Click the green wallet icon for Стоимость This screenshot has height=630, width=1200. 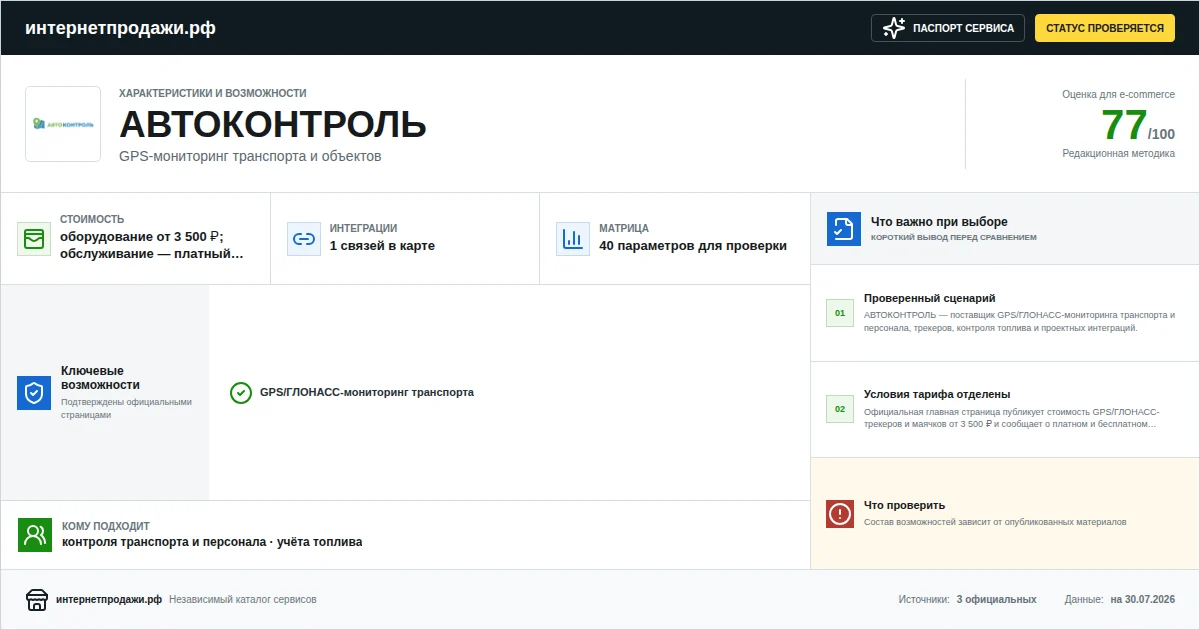(x=34, y=239)
